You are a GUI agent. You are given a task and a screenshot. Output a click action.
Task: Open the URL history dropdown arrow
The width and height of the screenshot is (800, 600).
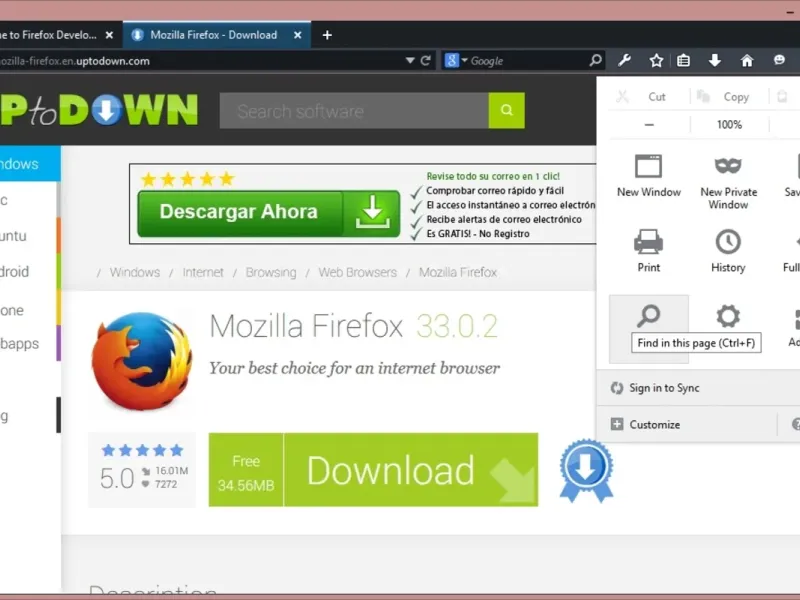tap(410, 61)
